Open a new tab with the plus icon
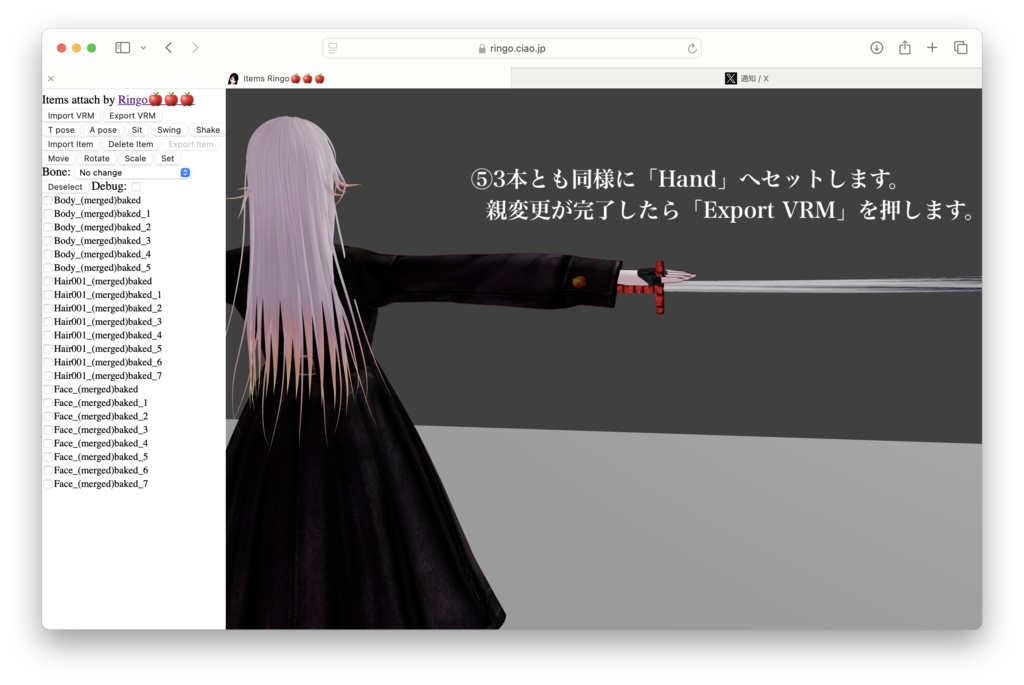Screen dimensions: 1024x685 932,47
